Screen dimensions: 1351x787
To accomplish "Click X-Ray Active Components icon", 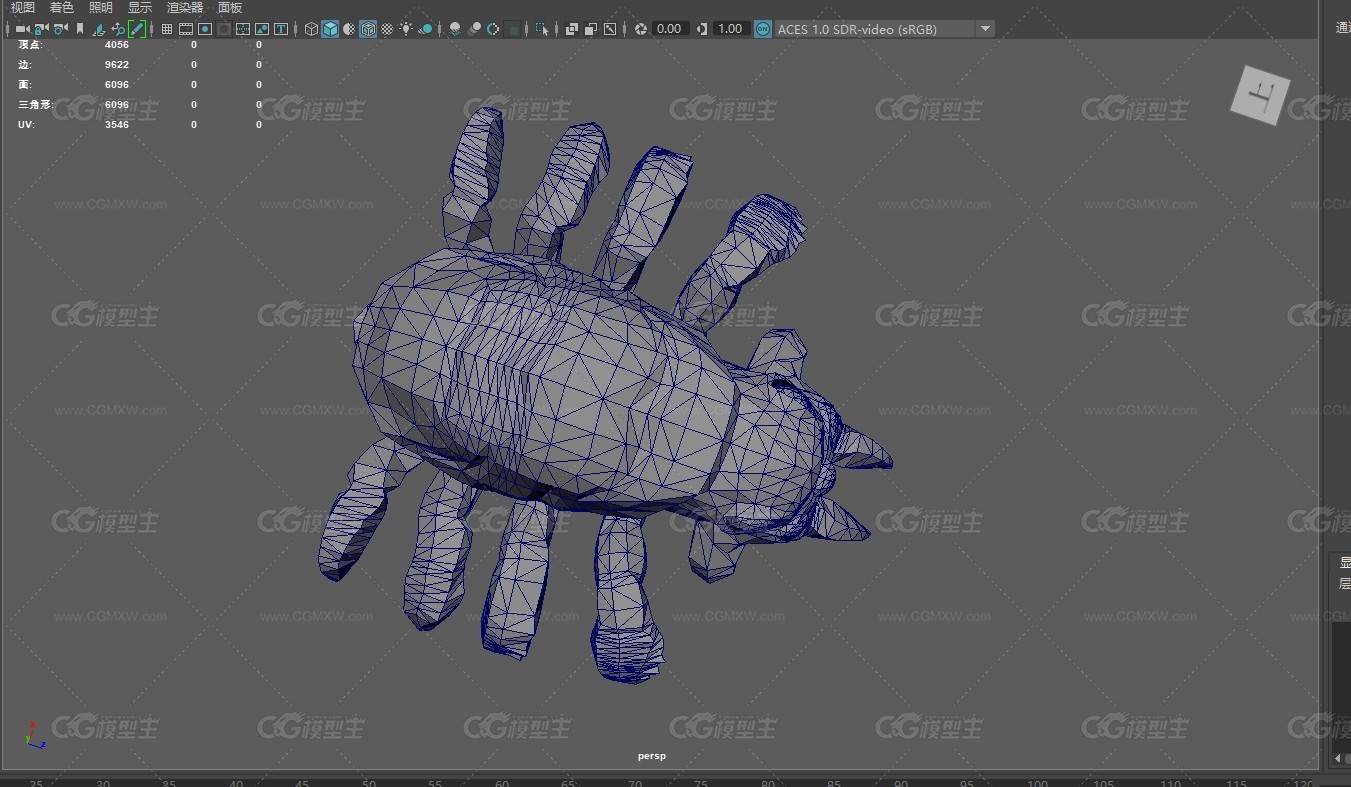I will 591,29.
